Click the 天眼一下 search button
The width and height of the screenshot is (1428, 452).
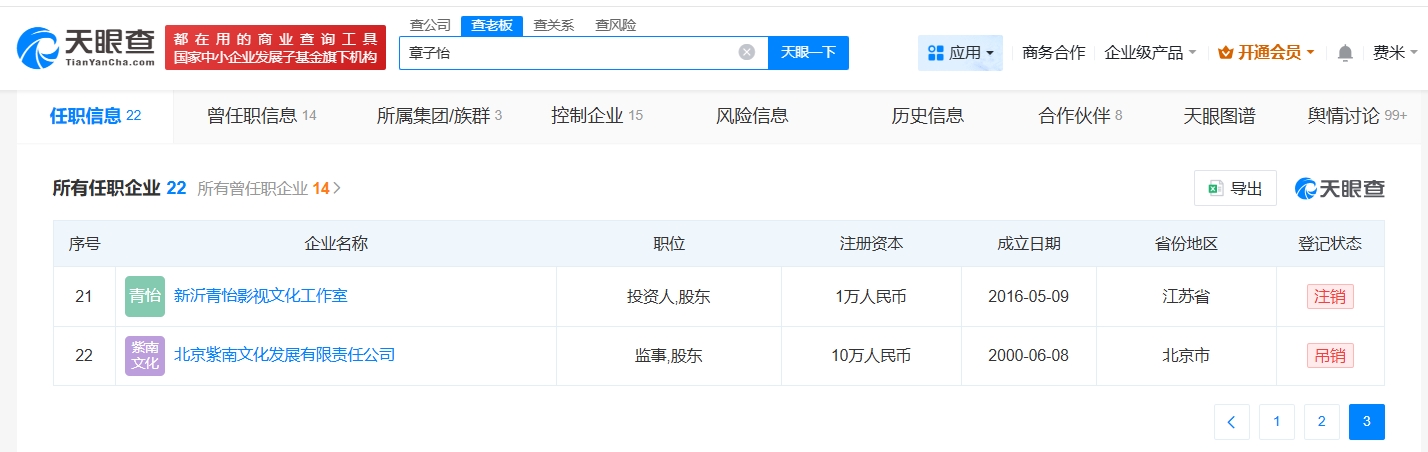tap(808, 53)
